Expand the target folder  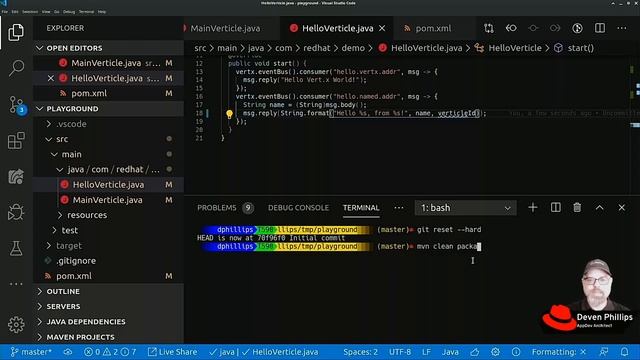(109, 245)
